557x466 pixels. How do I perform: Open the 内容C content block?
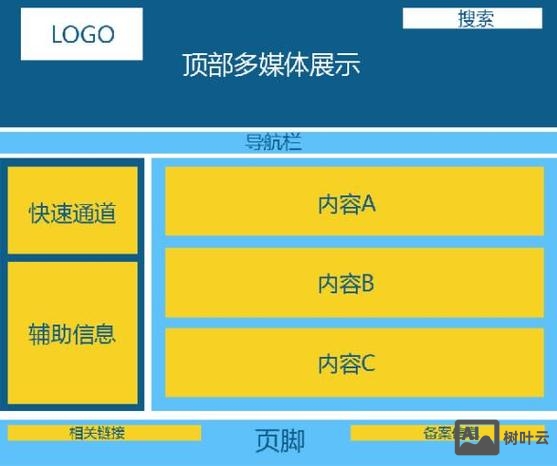pos(355,363)
